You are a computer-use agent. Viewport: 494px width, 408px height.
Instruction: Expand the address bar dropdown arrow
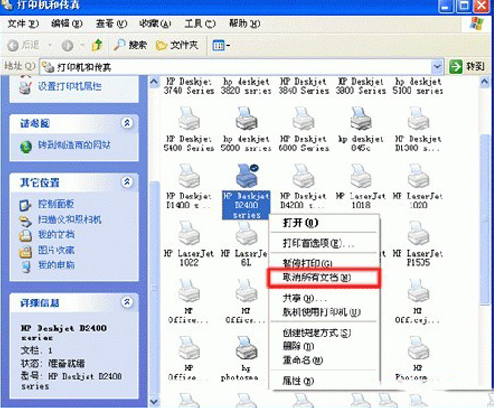click(x=437, y=67)
